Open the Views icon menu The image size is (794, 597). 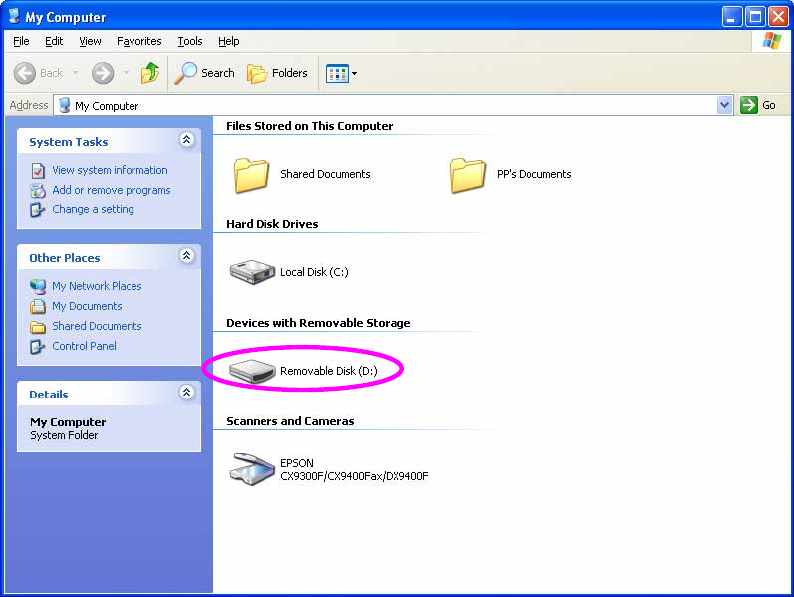341,73
